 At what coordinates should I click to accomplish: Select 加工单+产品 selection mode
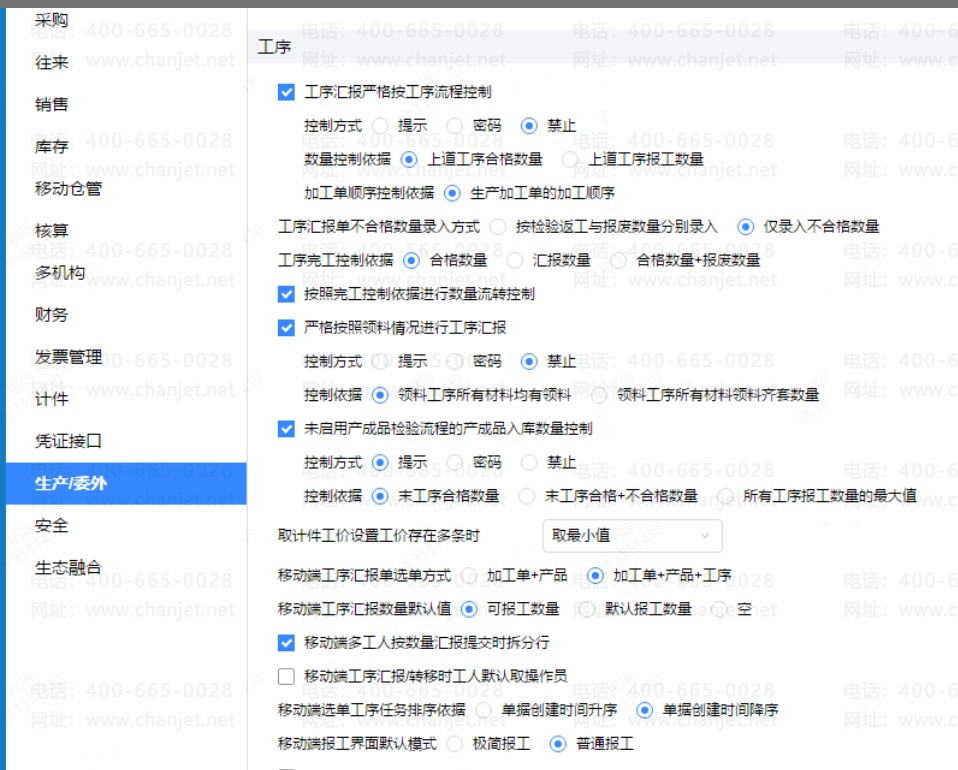[469, 576]
